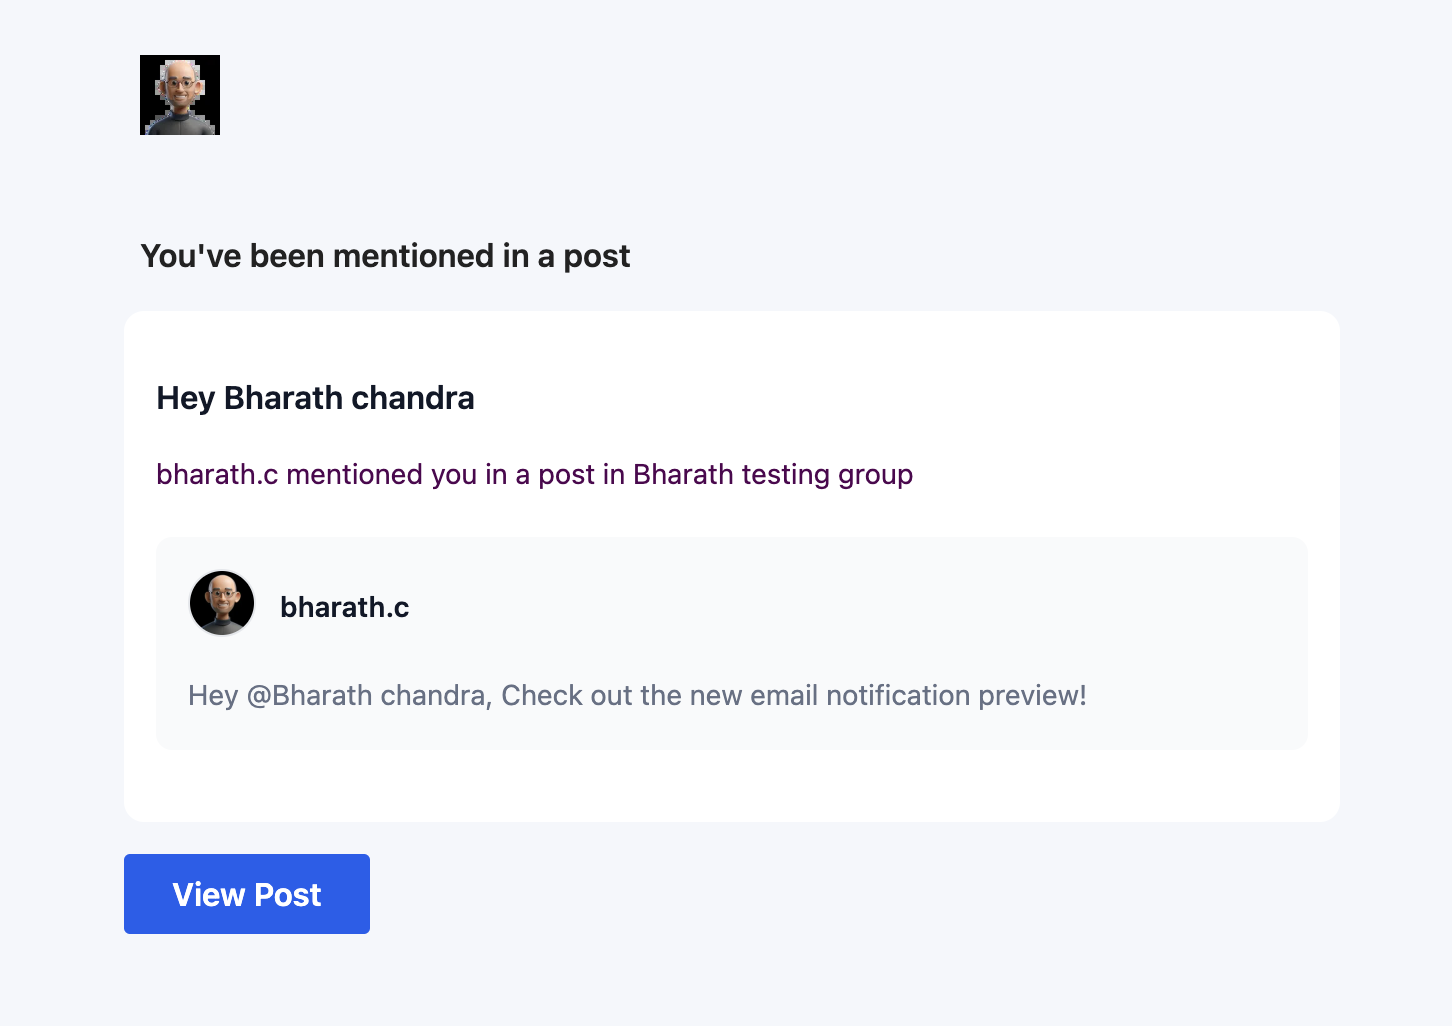This screenshot has width=1452, height=1026.
Task: Open the purple 'mentioned you in a post' line
Action: (534, 474)
